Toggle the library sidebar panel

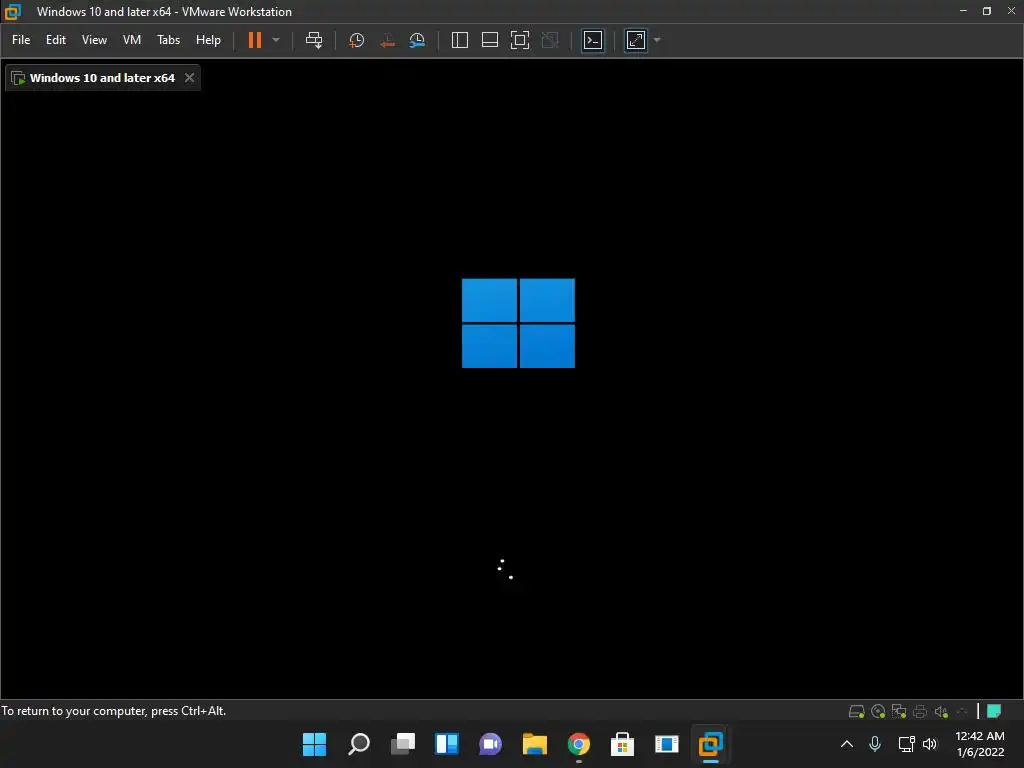click(x=460, y=40)
